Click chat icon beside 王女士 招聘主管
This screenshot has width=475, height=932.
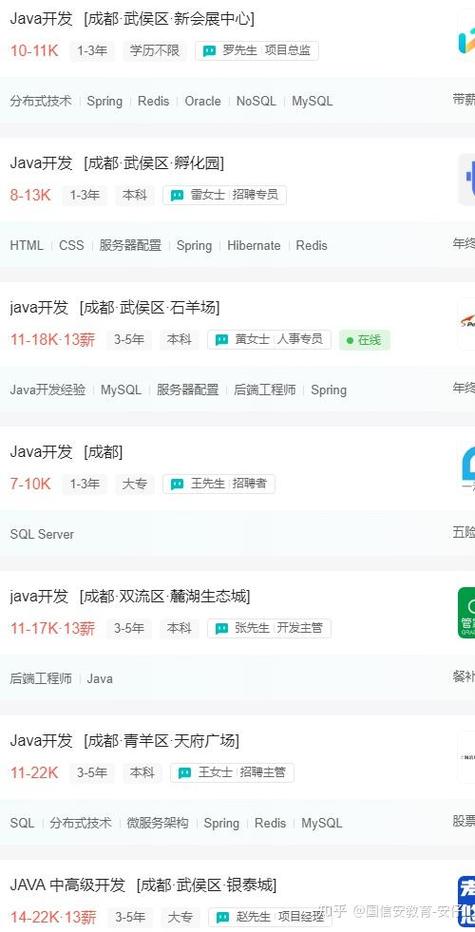tap(184, 773)
